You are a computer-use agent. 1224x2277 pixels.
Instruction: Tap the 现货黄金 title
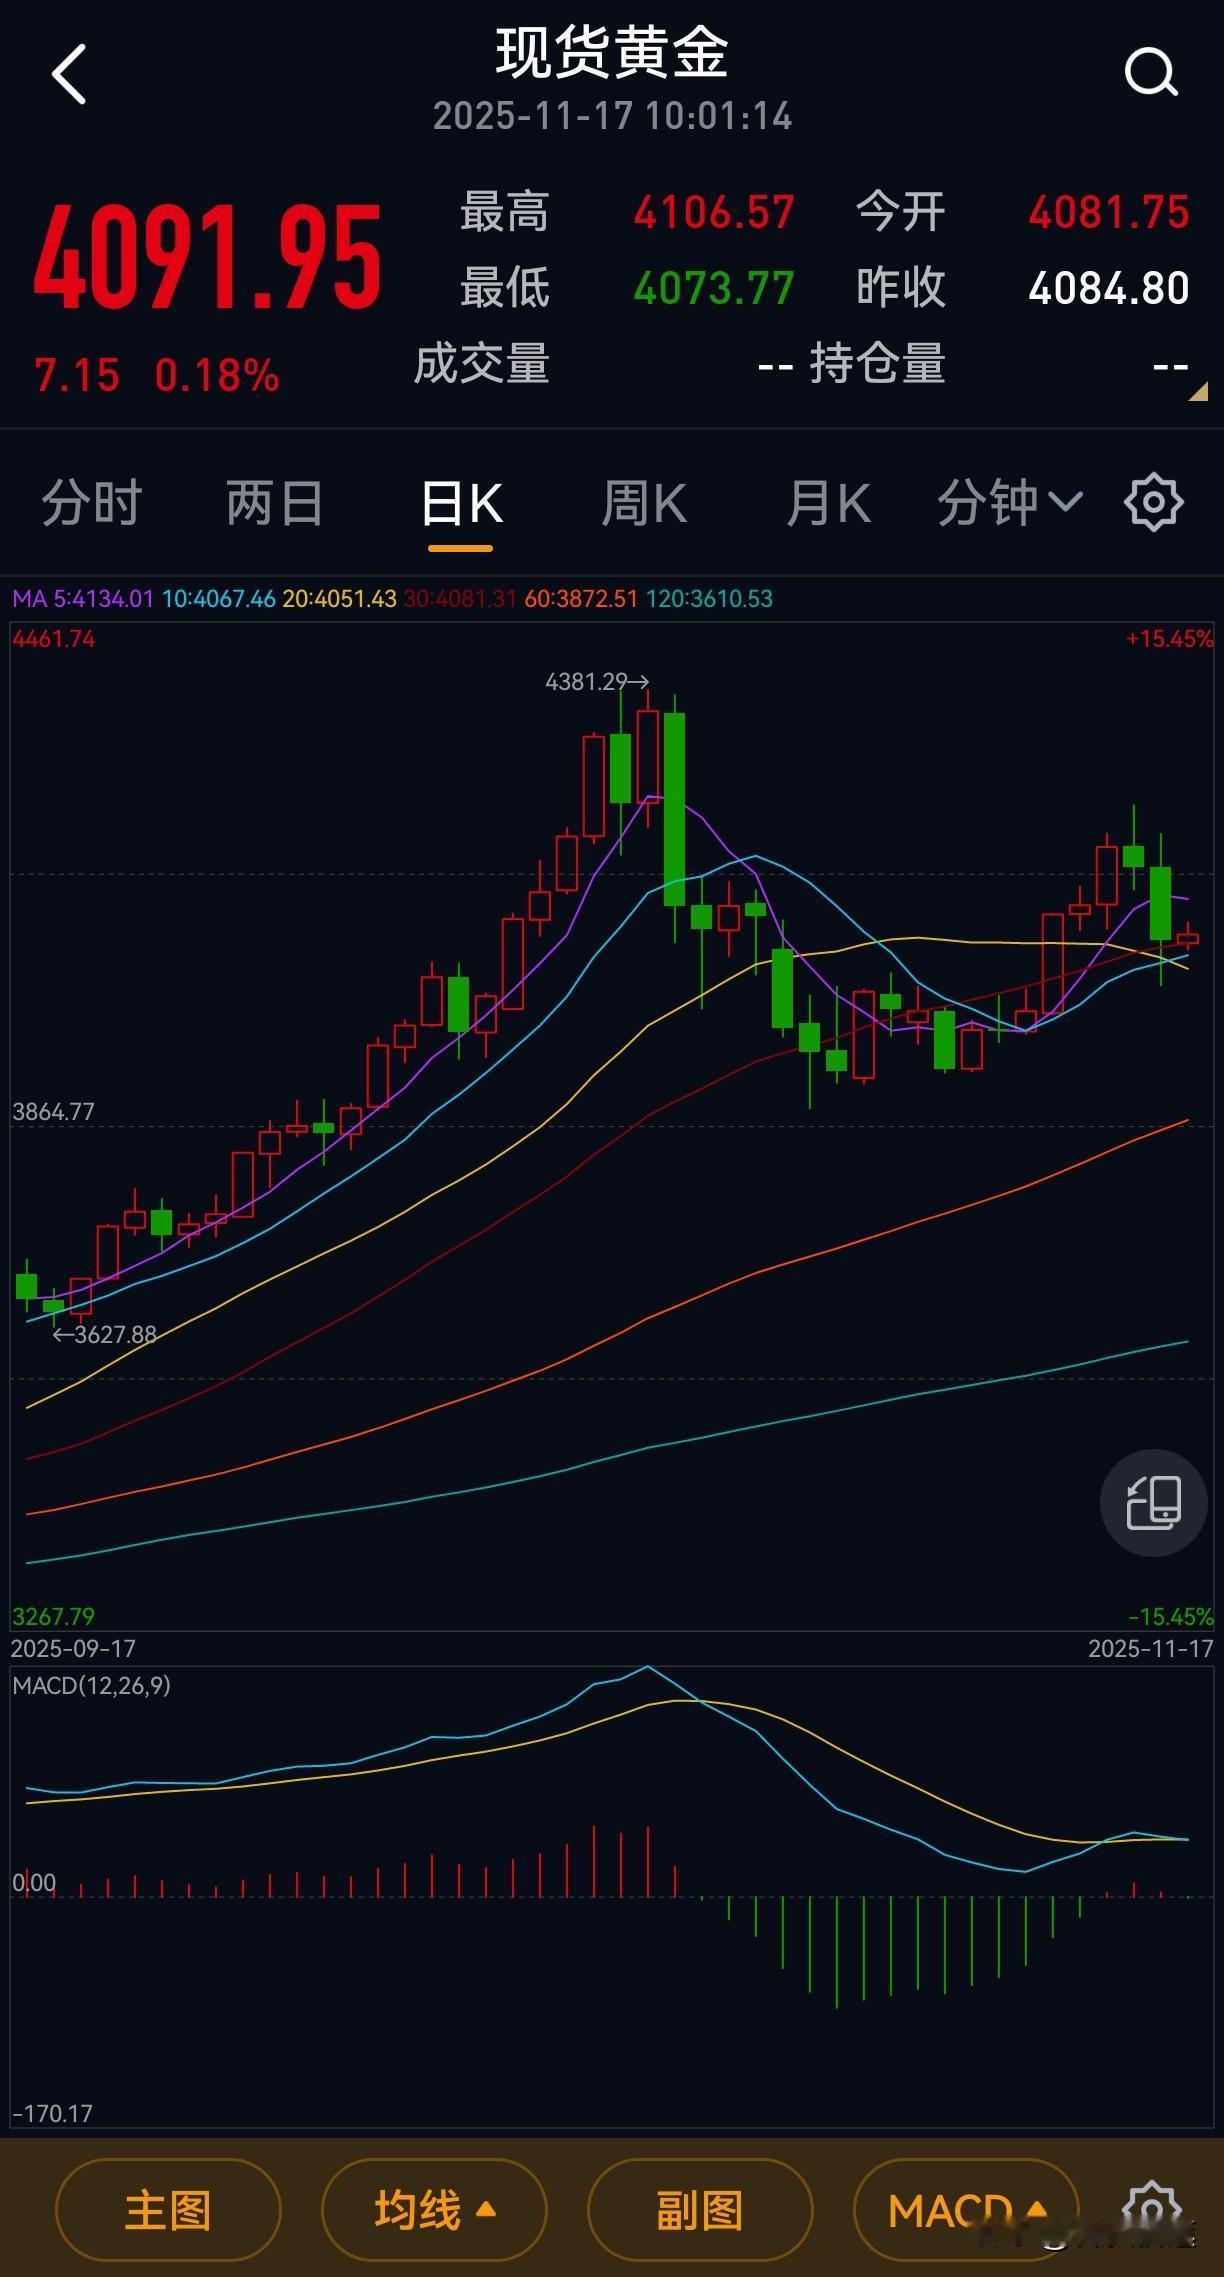coord(612,52)
